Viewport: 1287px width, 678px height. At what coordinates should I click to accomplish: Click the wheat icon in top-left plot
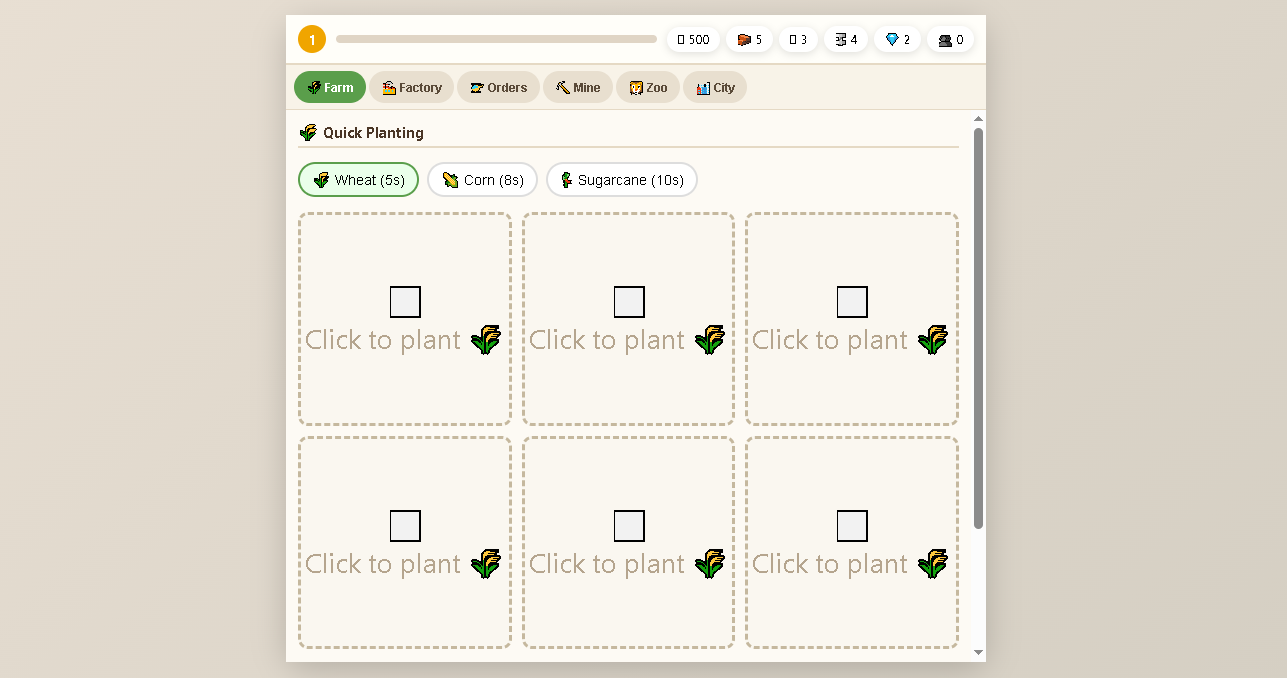pyautogui.click(x=486, y=340)
